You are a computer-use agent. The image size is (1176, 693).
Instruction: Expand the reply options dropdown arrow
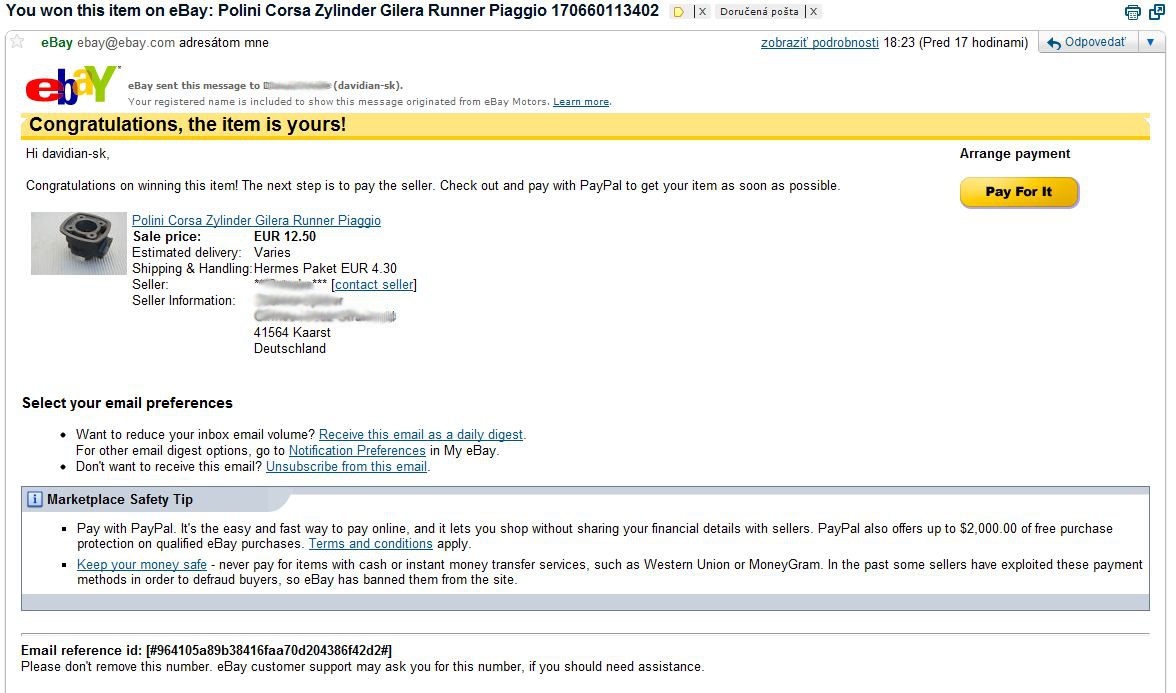tap(1150, 43)
